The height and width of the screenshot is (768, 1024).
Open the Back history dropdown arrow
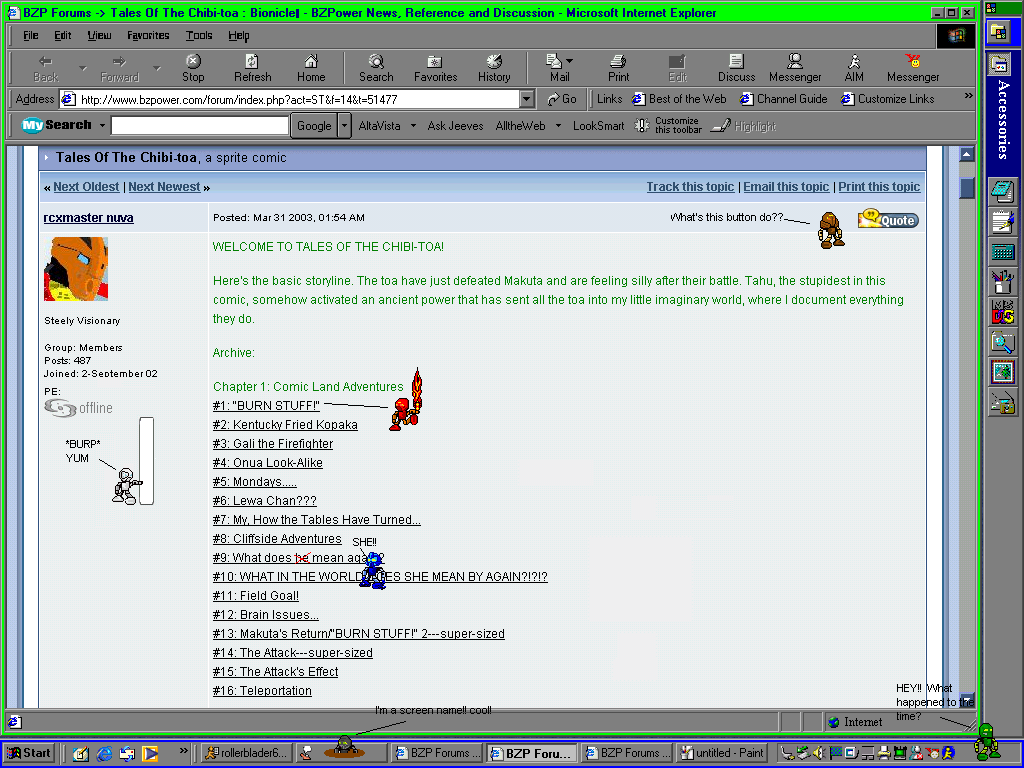click(x=82, y=67)
